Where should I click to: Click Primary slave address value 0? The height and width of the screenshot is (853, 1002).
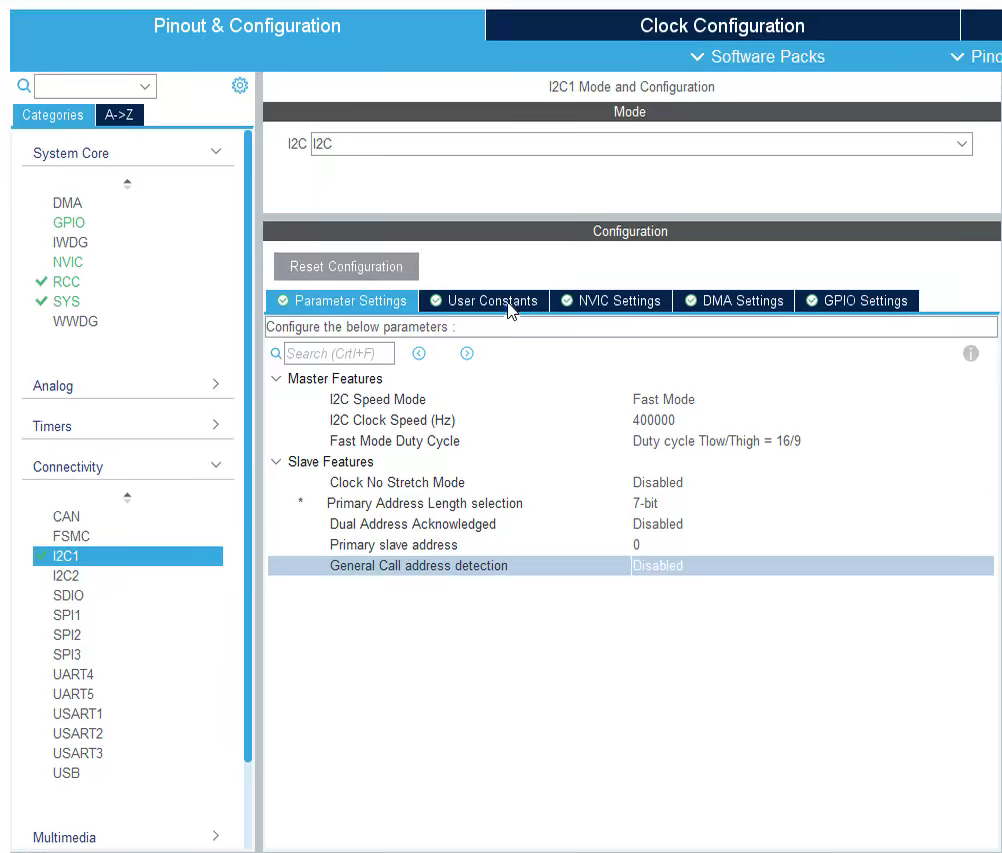[636, 545]
